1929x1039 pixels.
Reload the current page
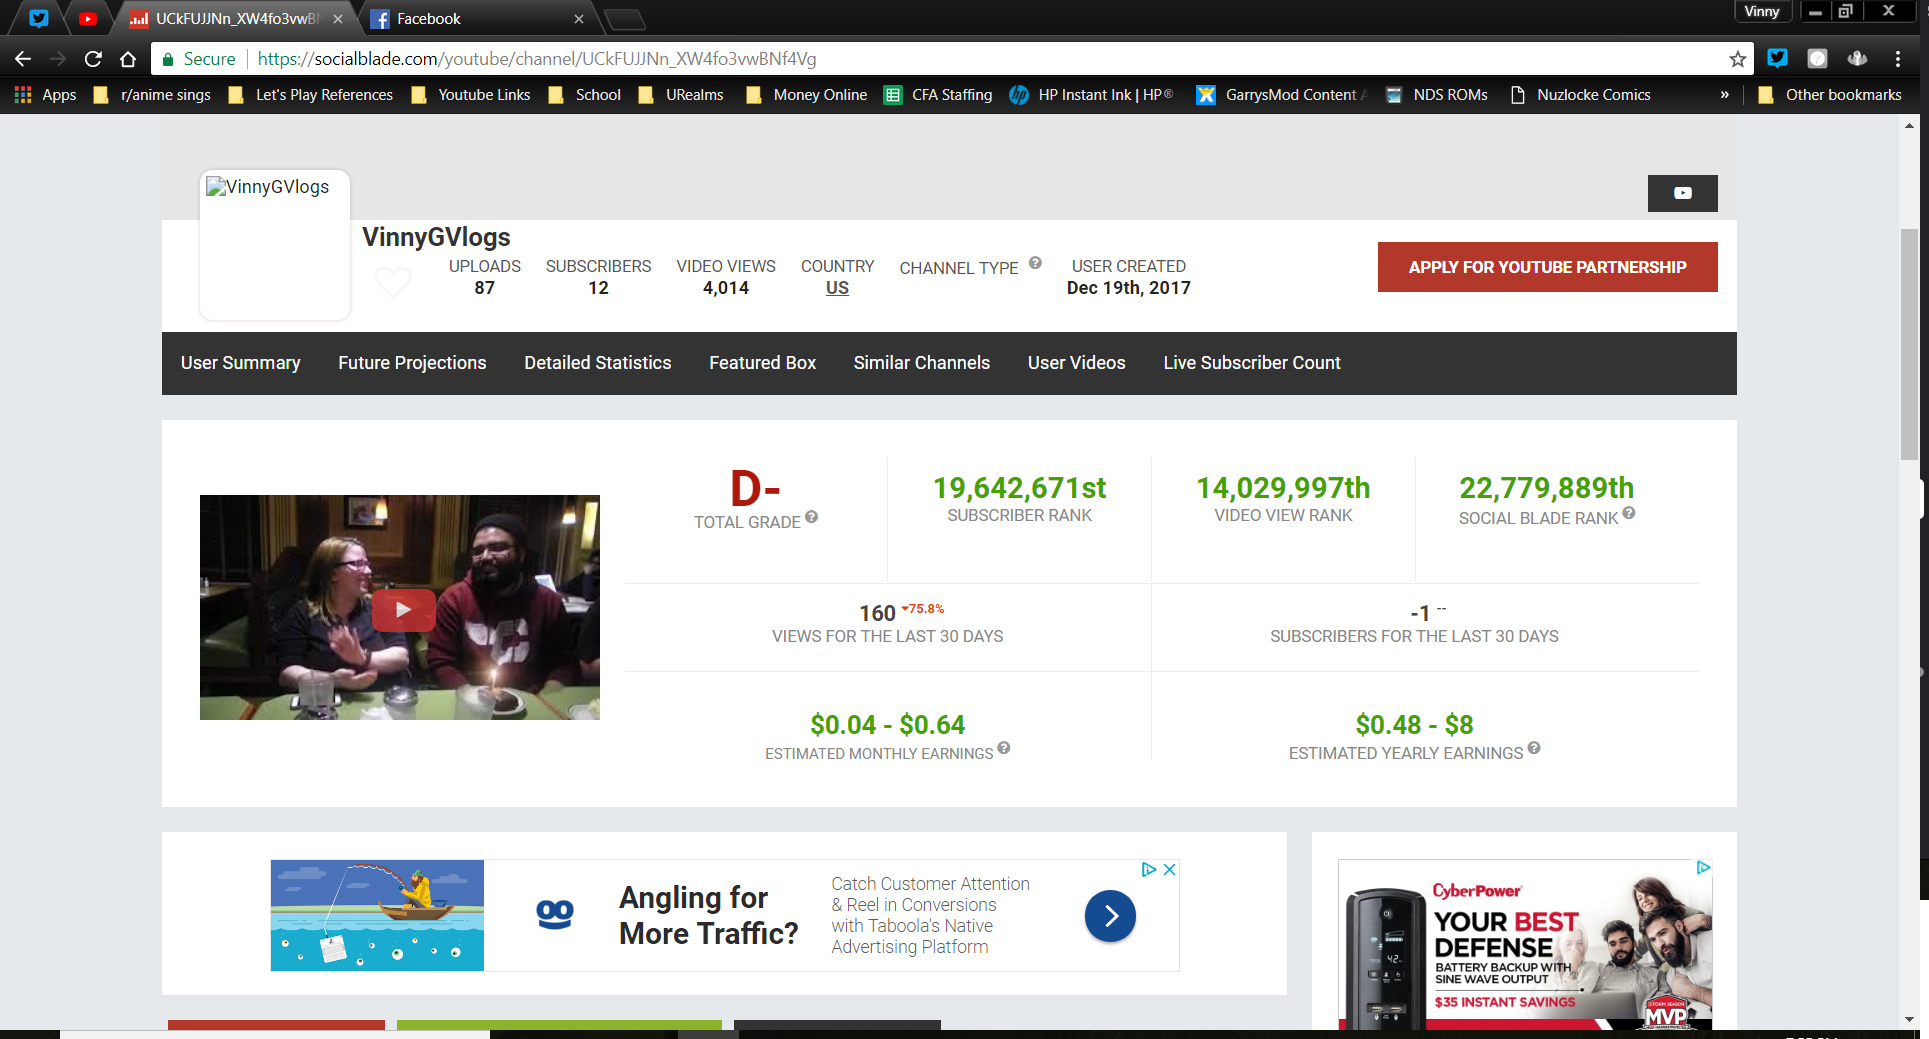(x=93, y=59)
